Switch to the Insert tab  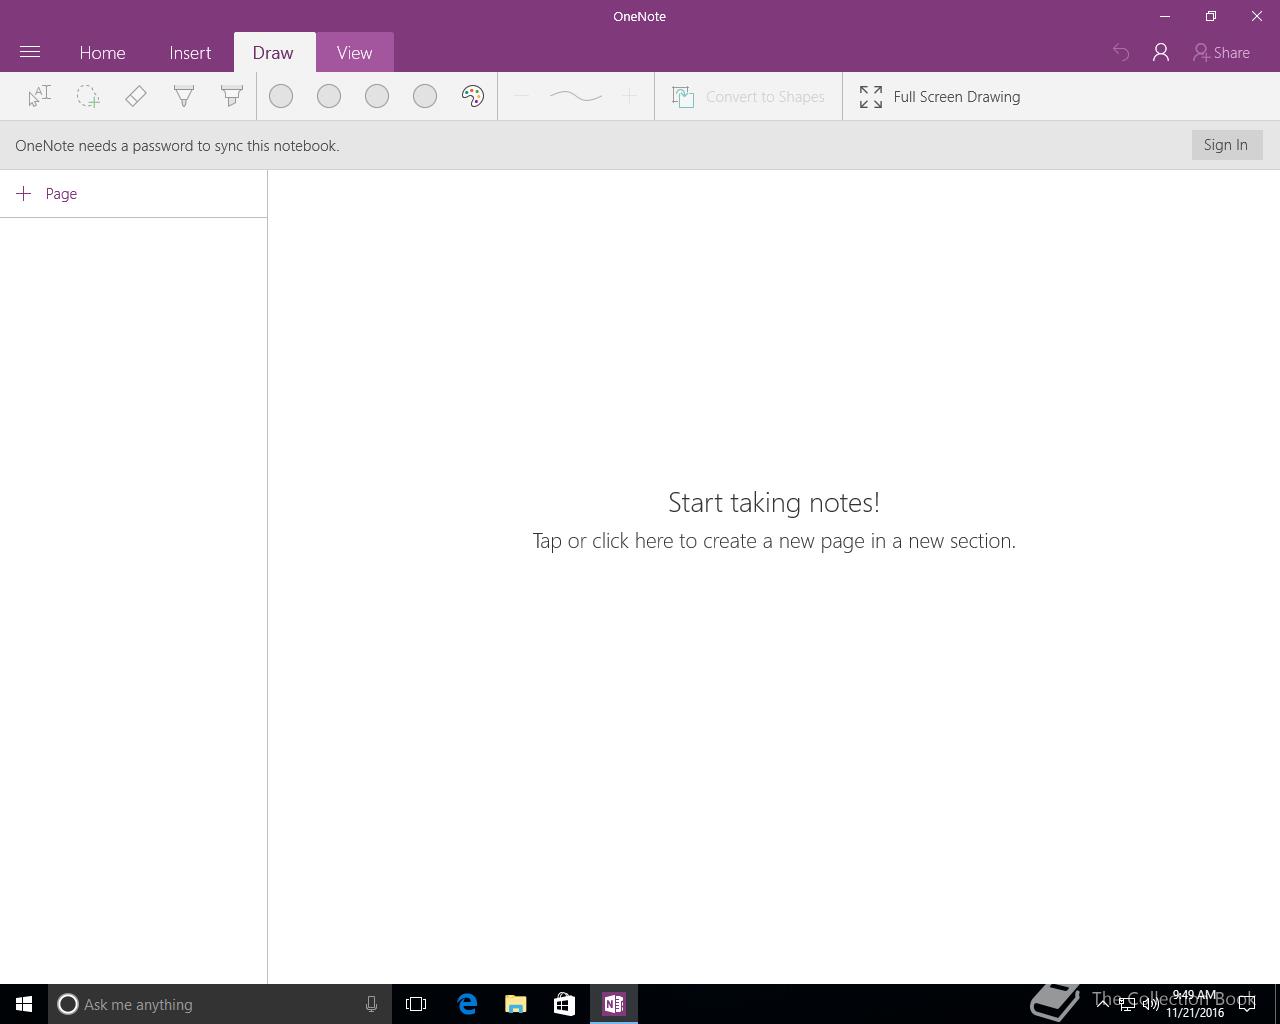tap(190, 52)
